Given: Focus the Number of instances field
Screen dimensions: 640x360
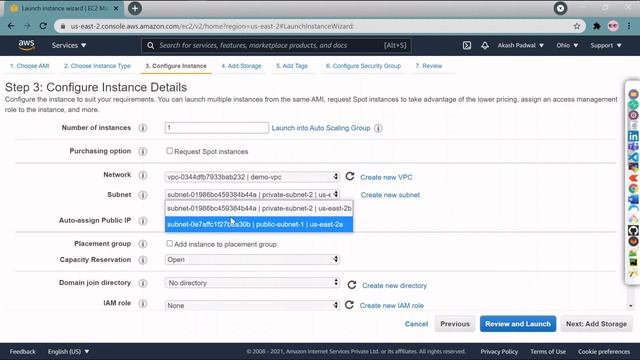Looking at the screenshot, I should click(217, 128).
